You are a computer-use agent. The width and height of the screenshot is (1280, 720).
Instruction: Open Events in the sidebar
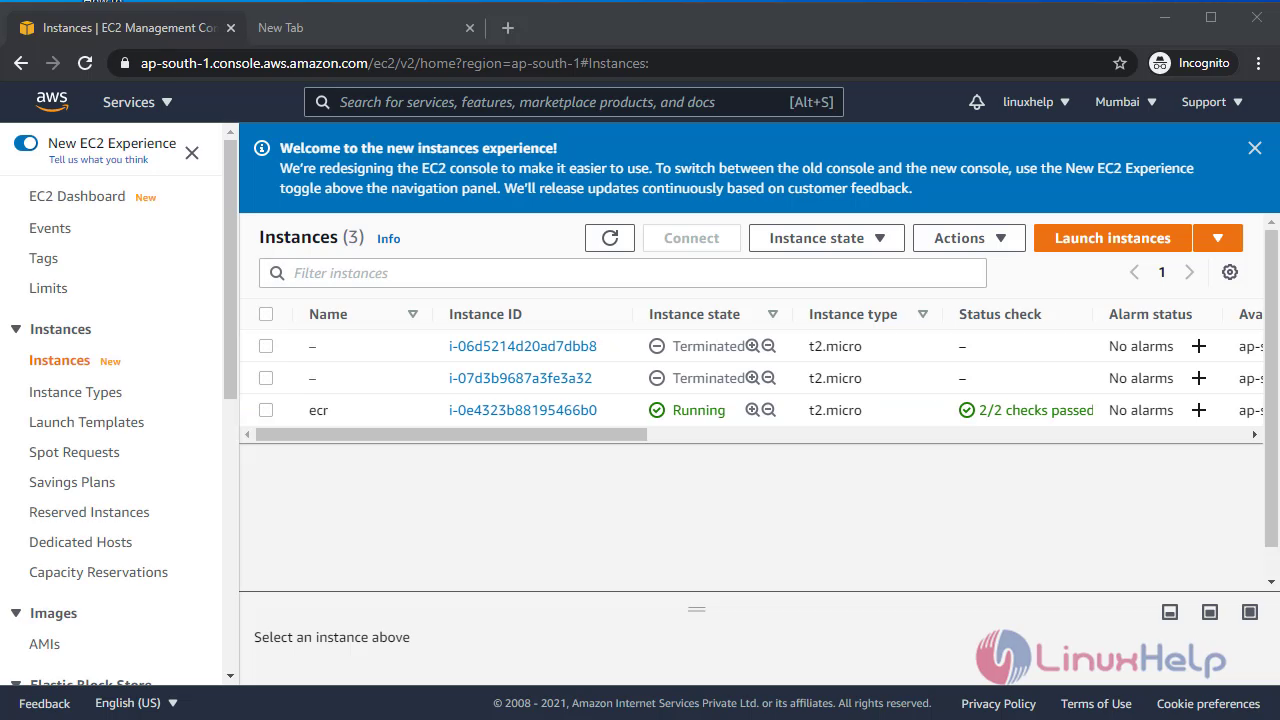50,228
